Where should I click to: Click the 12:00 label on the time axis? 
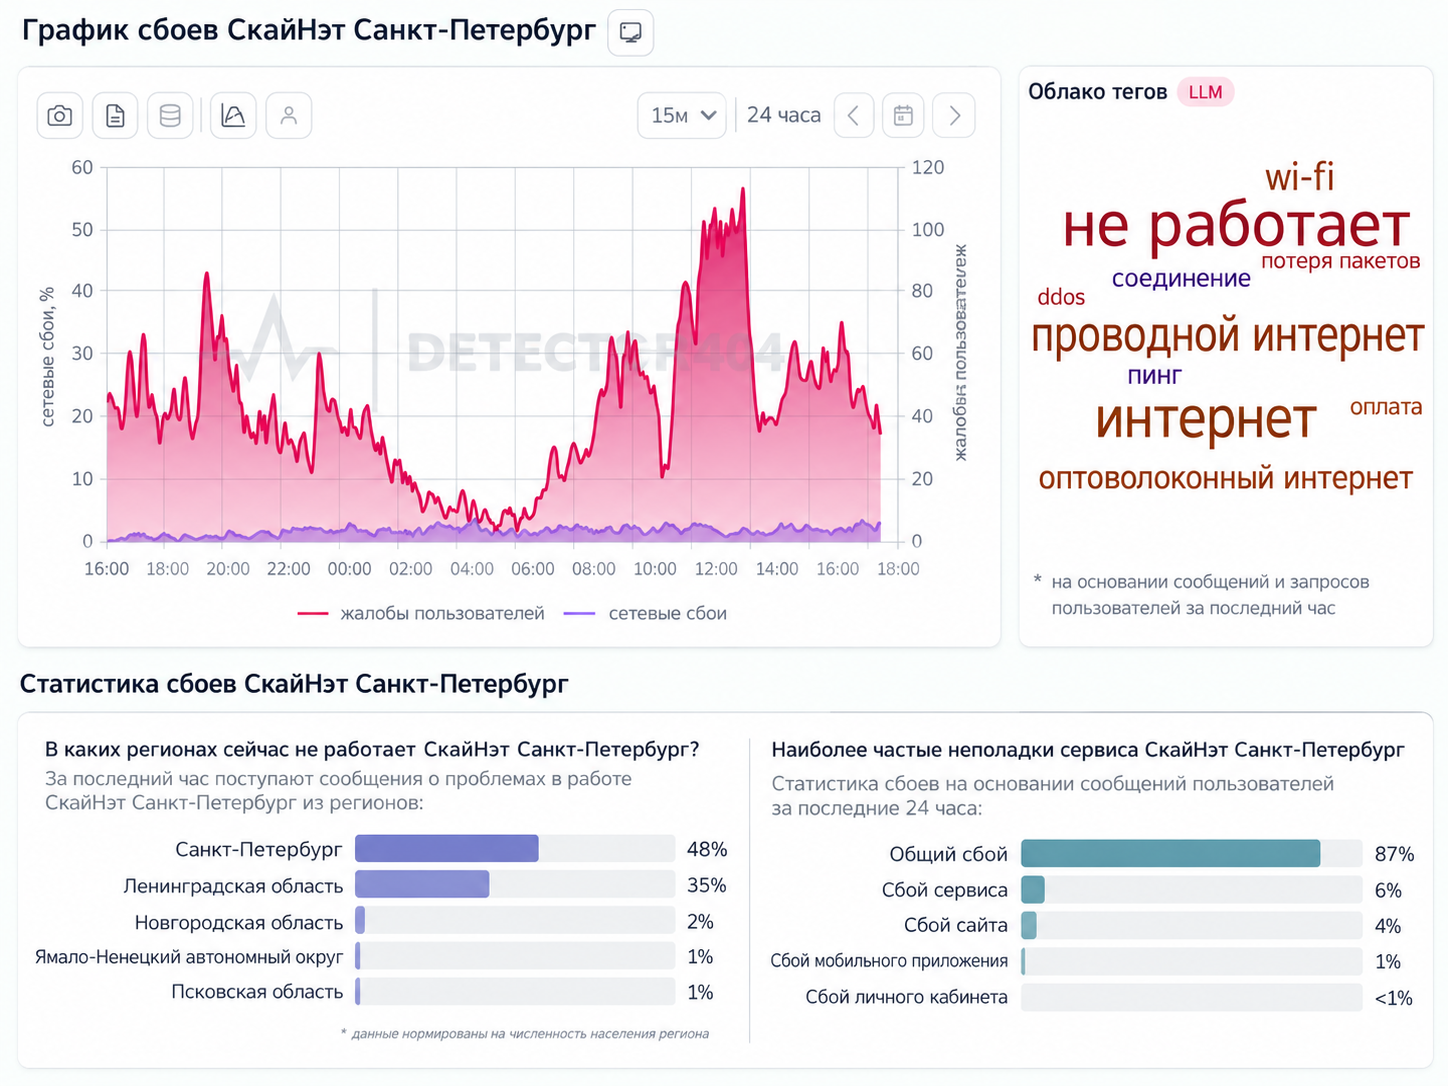pos(716,569)
